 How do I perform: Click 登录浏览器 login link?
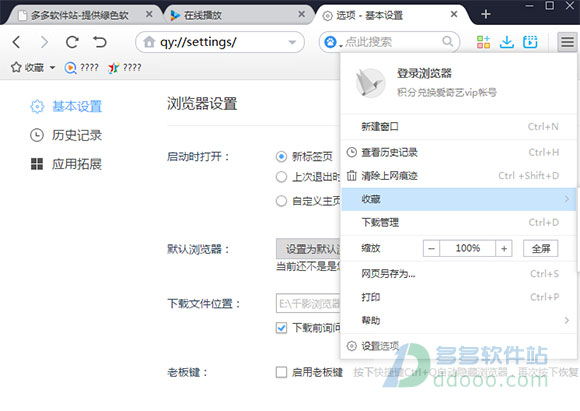coord(424,73)
